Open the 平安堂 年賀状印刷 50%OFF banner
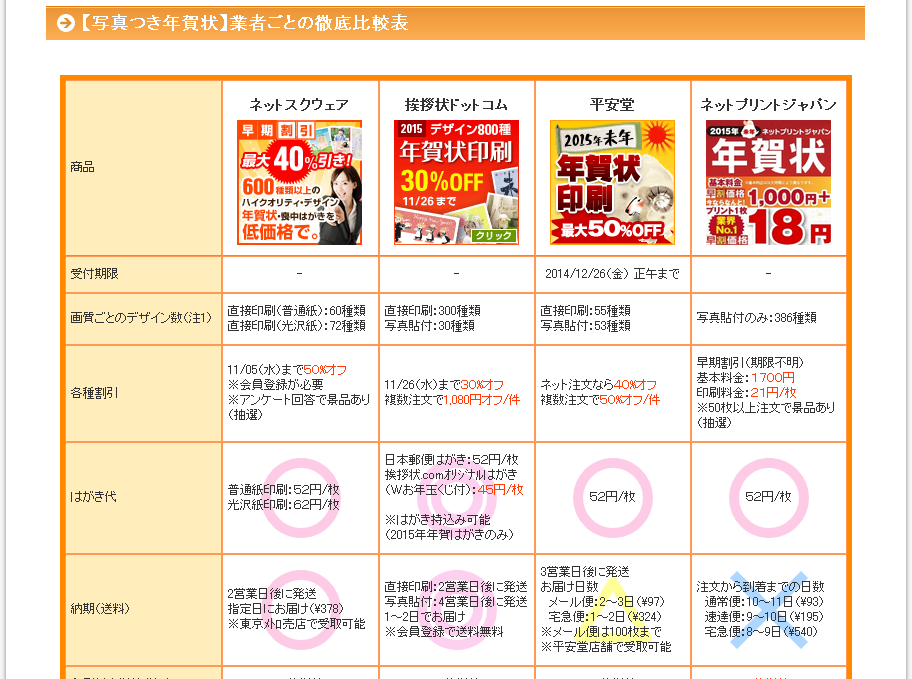912x679 pixels. click(612, 182)
